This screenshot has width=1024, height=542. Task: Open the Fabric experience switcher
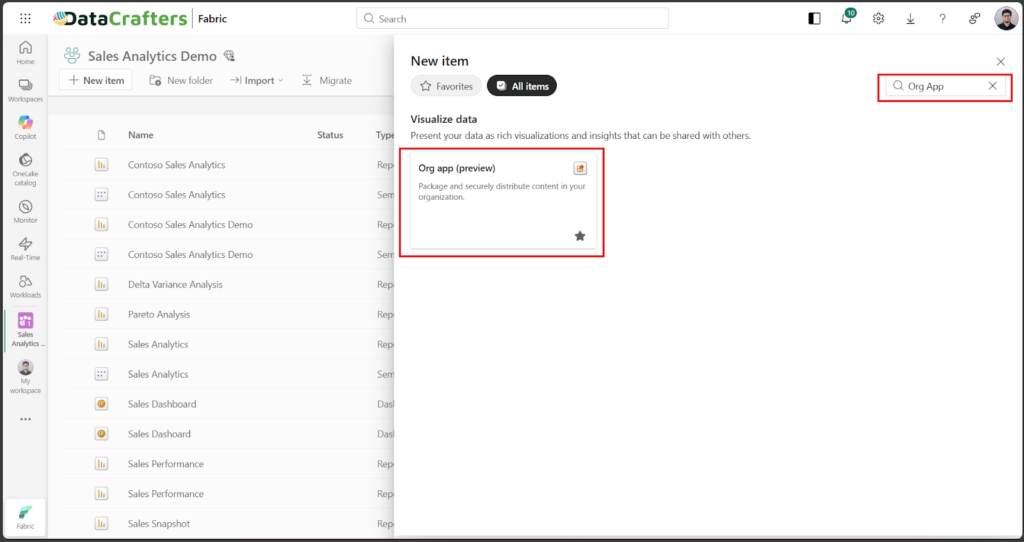25,516
